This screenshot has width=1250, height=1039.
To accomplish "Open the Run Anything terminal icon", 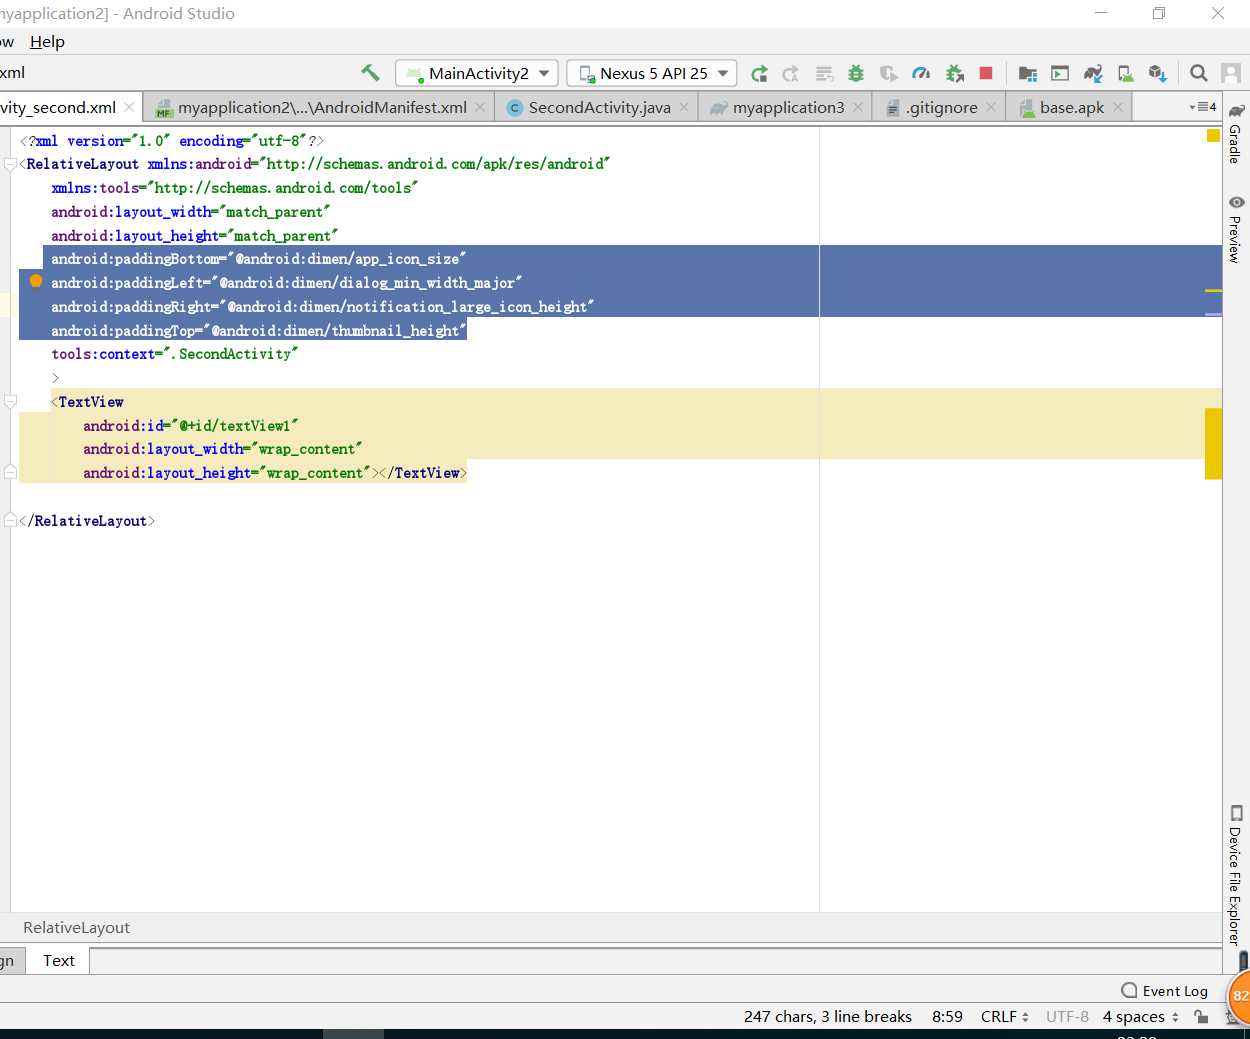I will pos(1060,73).
